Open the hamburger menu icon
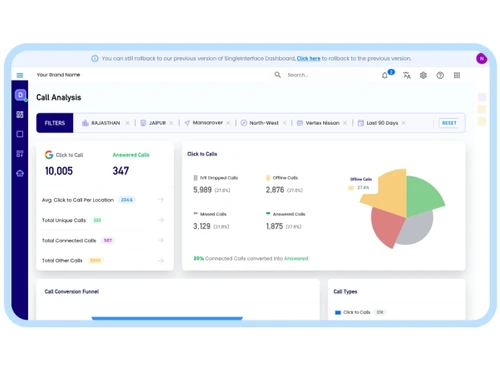Screen dimensions: 500x375 20,75
